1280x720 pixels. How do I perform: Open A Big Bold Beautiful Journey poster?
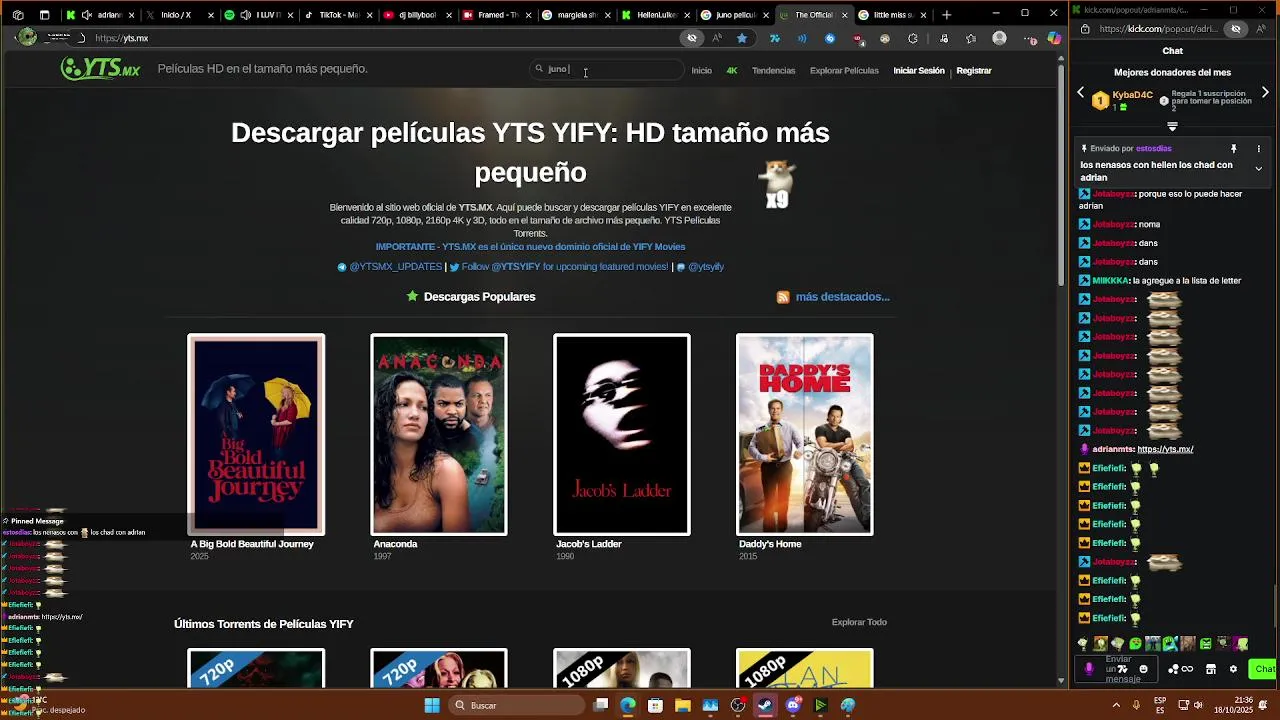tap(256, 434)
